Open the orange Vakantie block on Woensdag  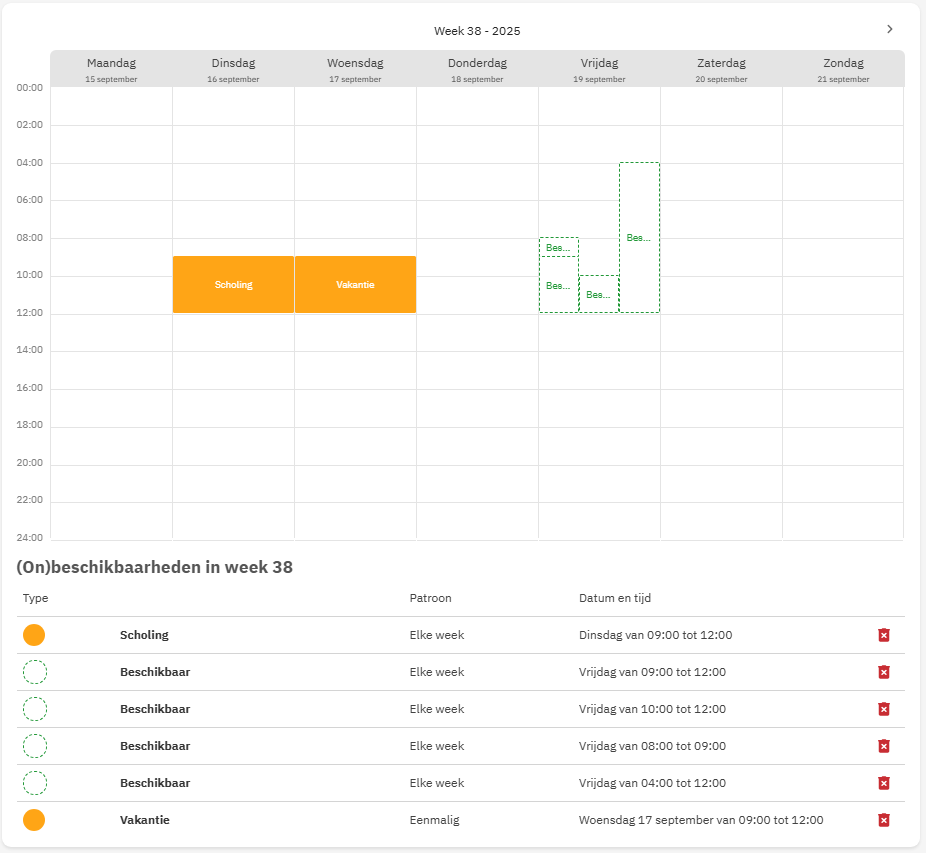356,285
